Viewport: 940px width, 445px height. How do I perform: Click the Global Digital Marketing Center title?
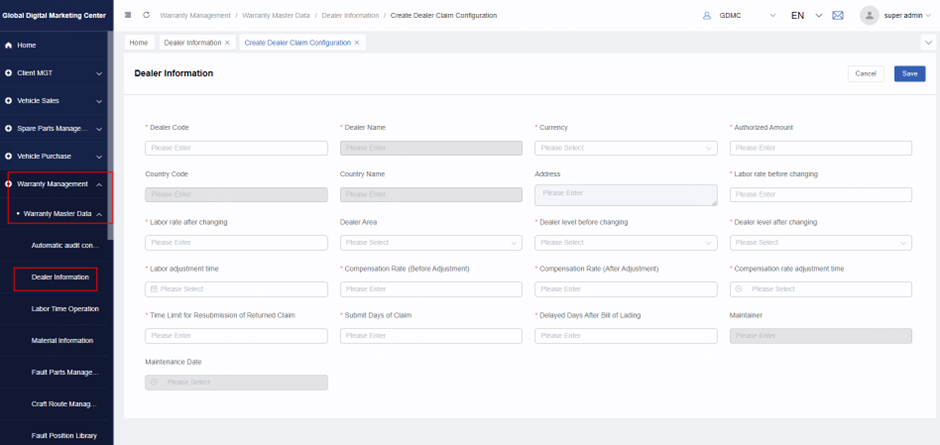tap(55, 16)
